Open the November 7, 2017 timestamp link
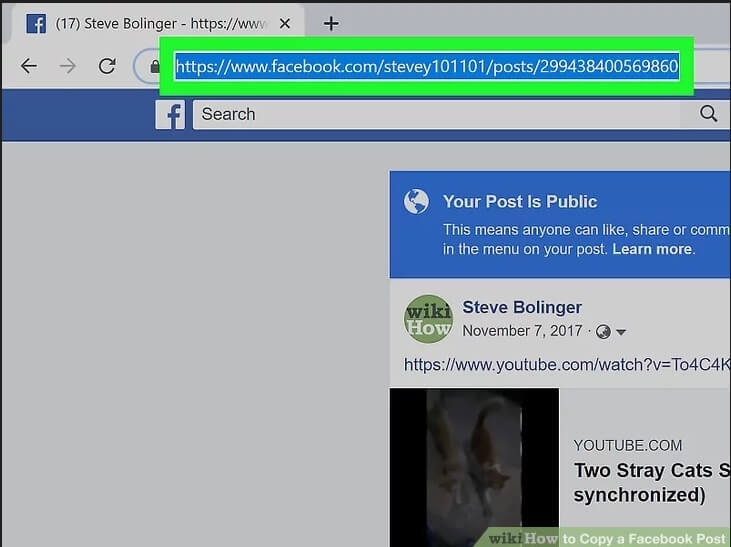Viewport: 731px width, 547px height. coord(522,331)
